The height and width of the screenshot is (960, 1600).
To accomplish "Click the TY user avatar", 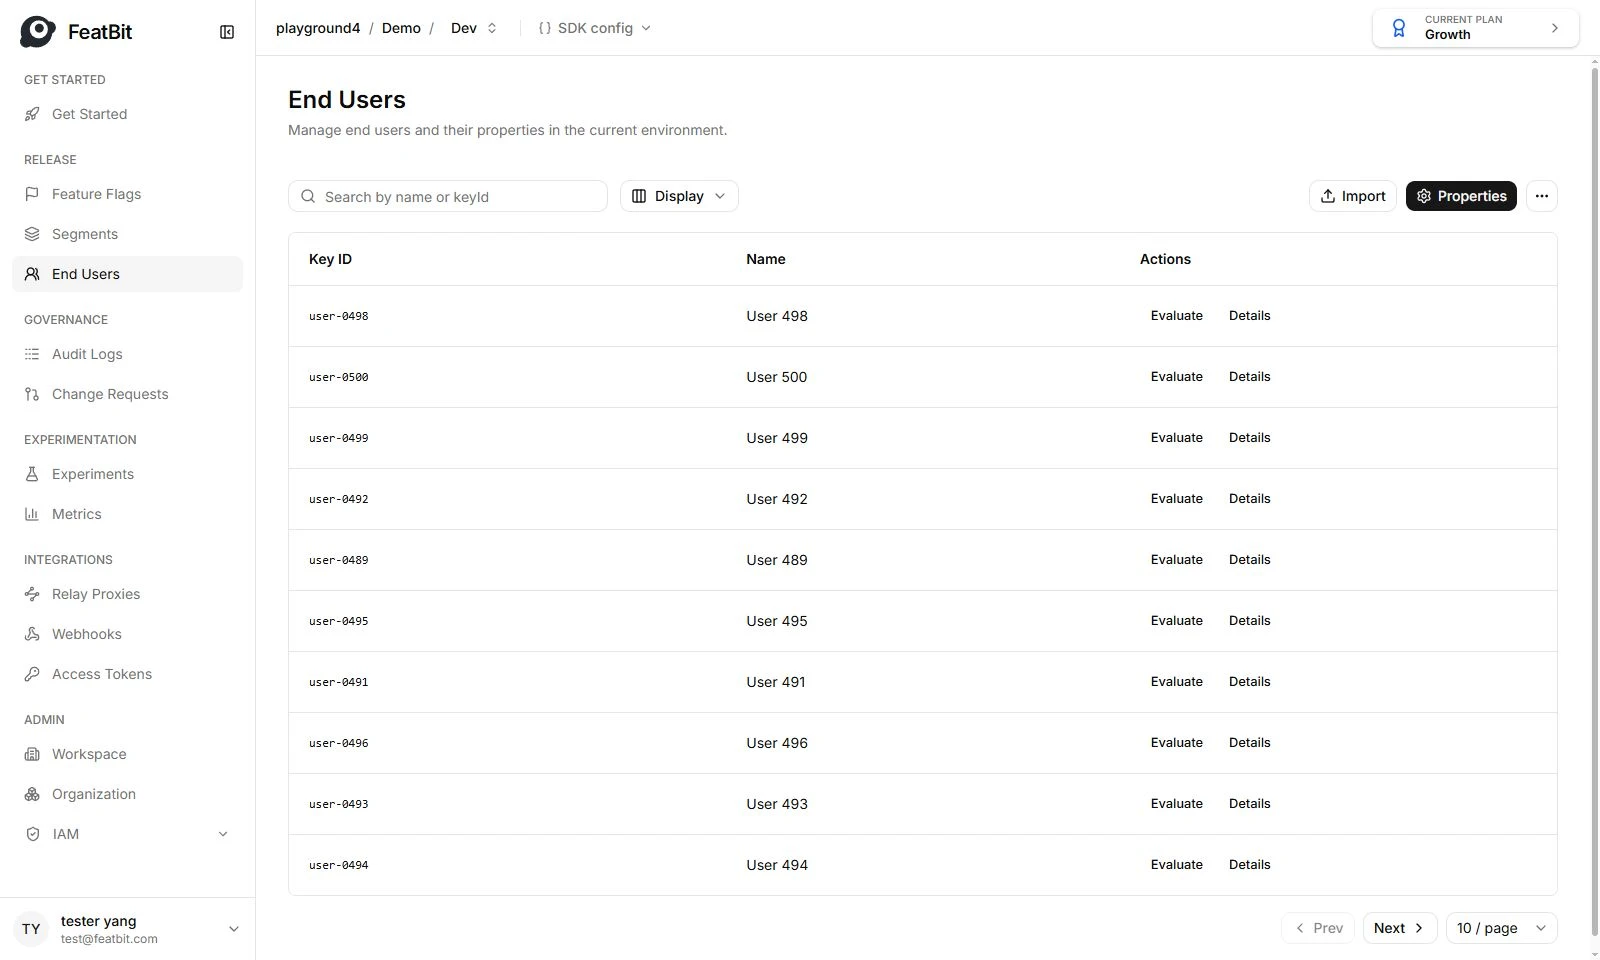I will [x=32, y=929].
